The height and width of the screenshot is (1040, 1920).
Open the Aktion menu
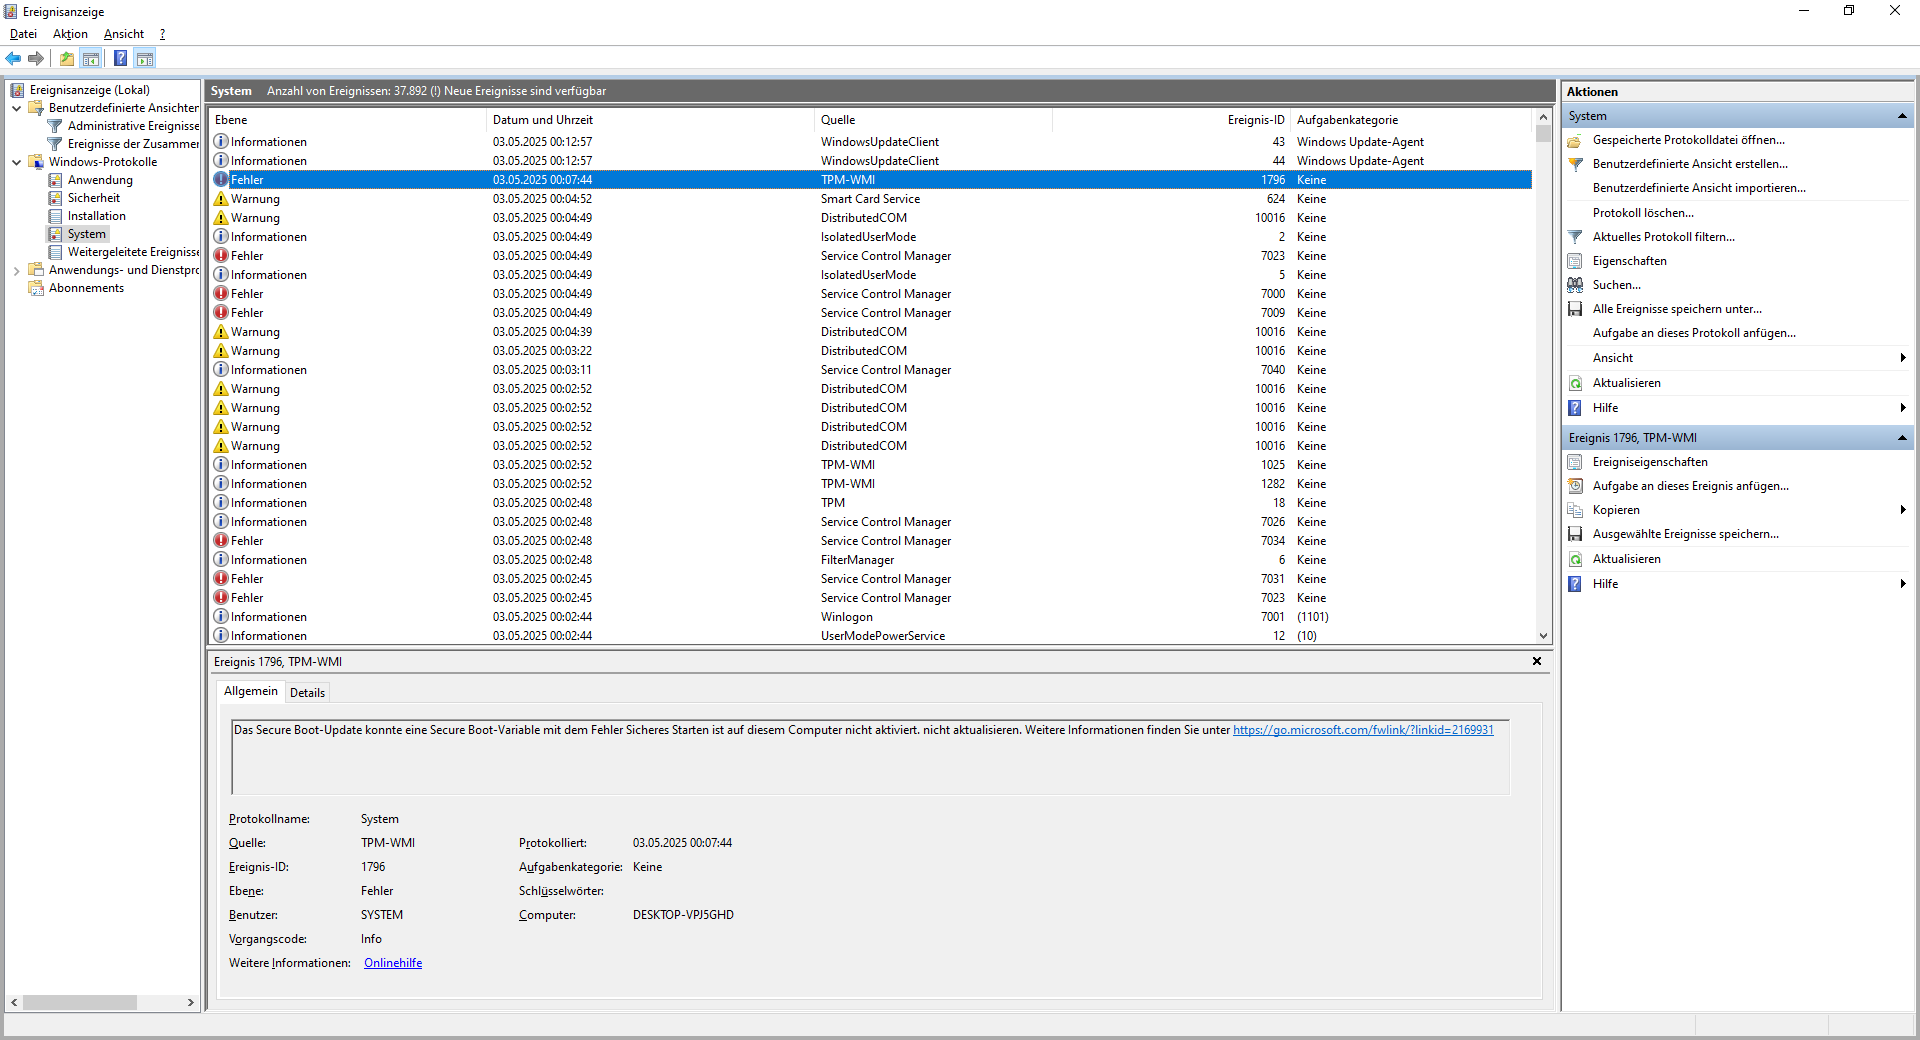click(x=70, y=34)
